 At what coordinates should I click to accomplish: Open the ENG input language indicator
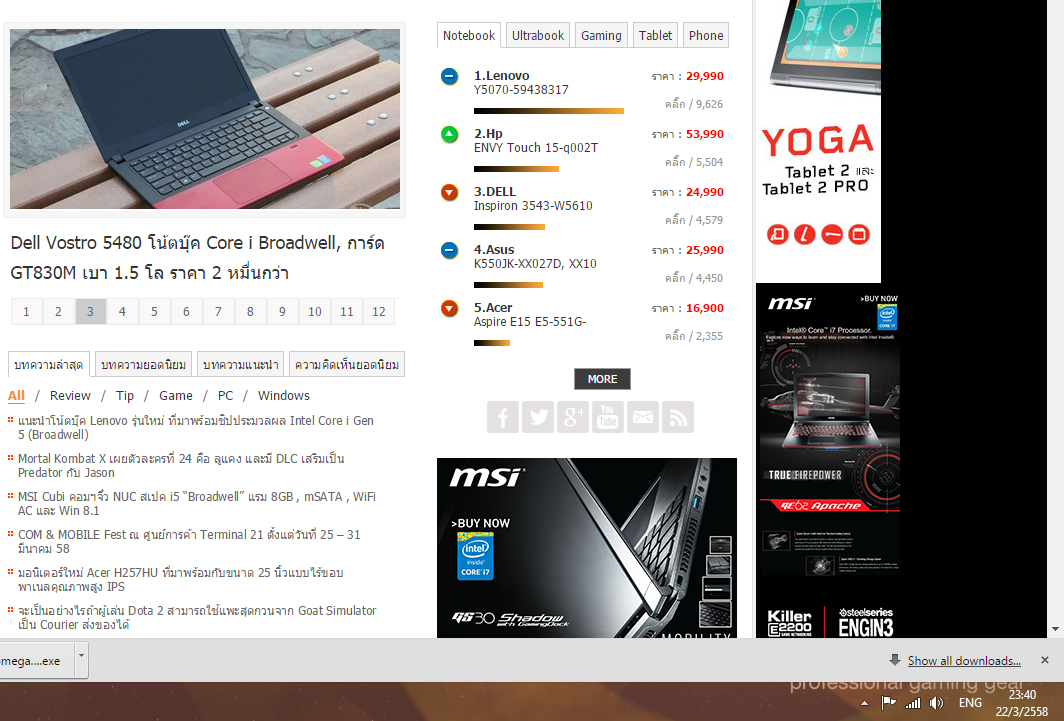point(970,703)
